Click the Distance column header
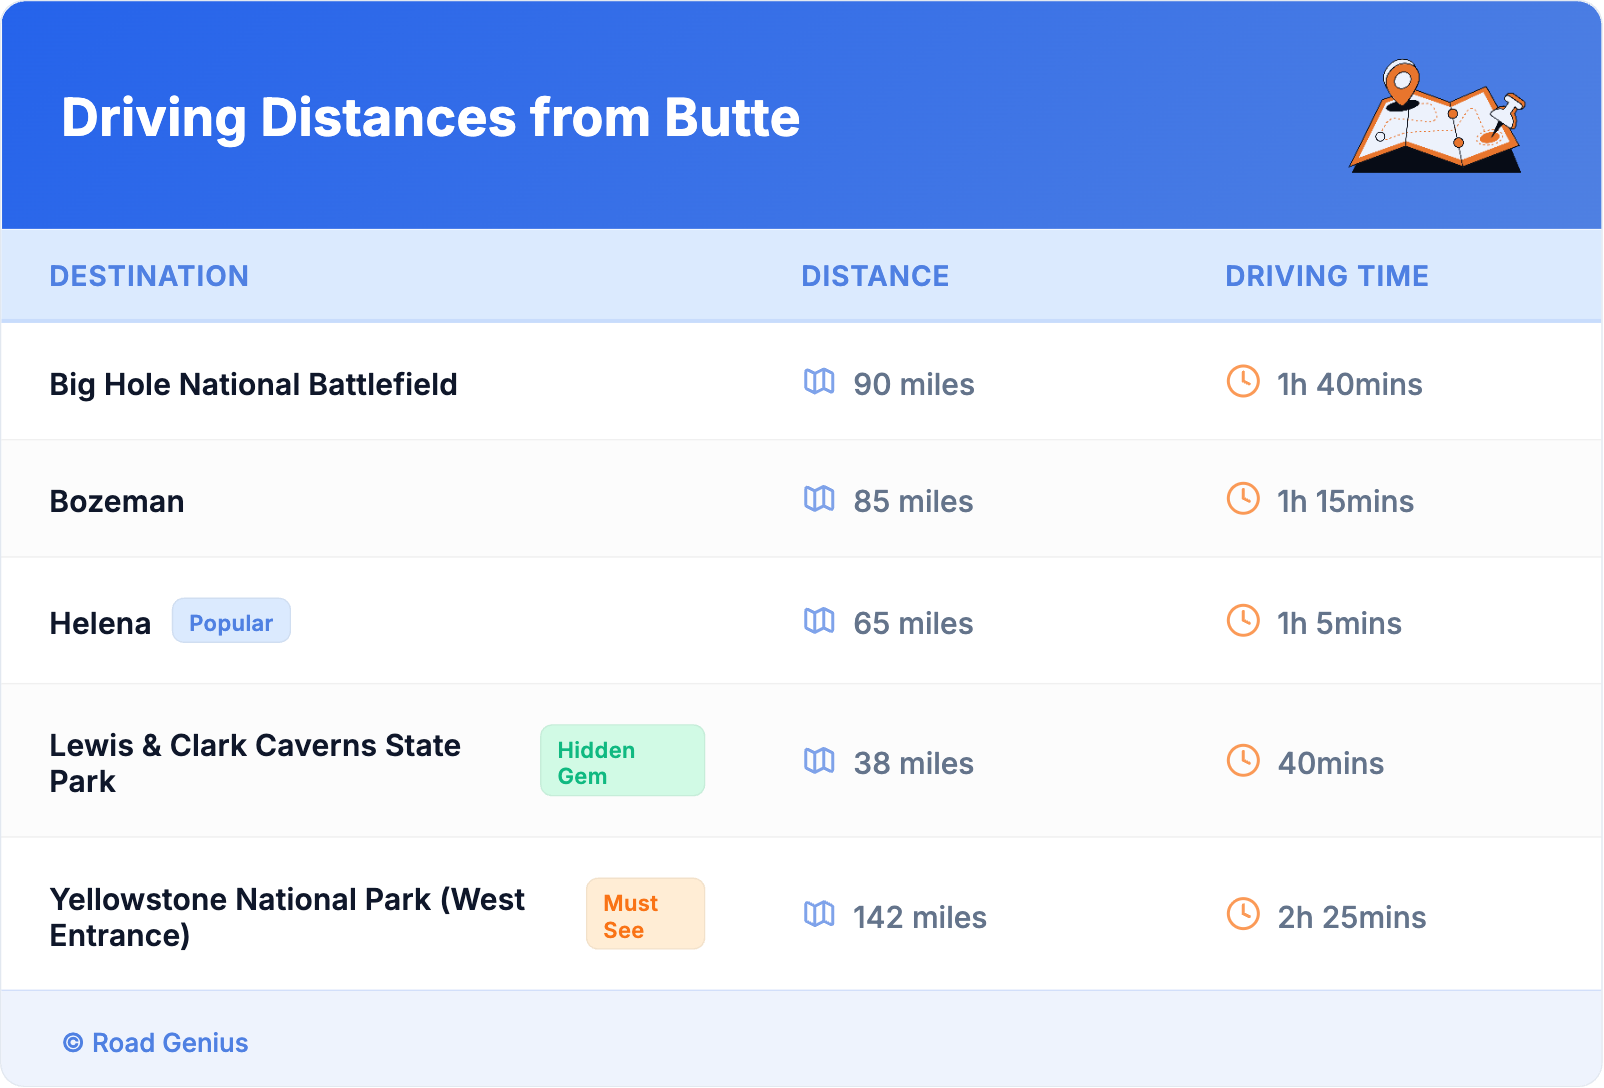 (x=875, y=276)
